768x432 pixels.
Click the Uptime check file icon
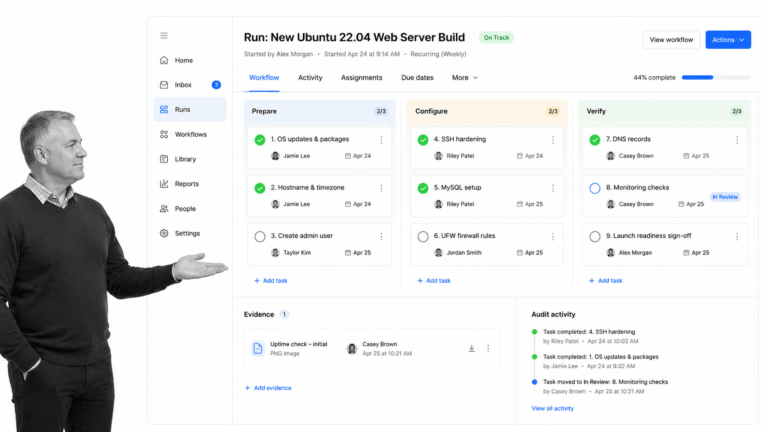point(258,348)
